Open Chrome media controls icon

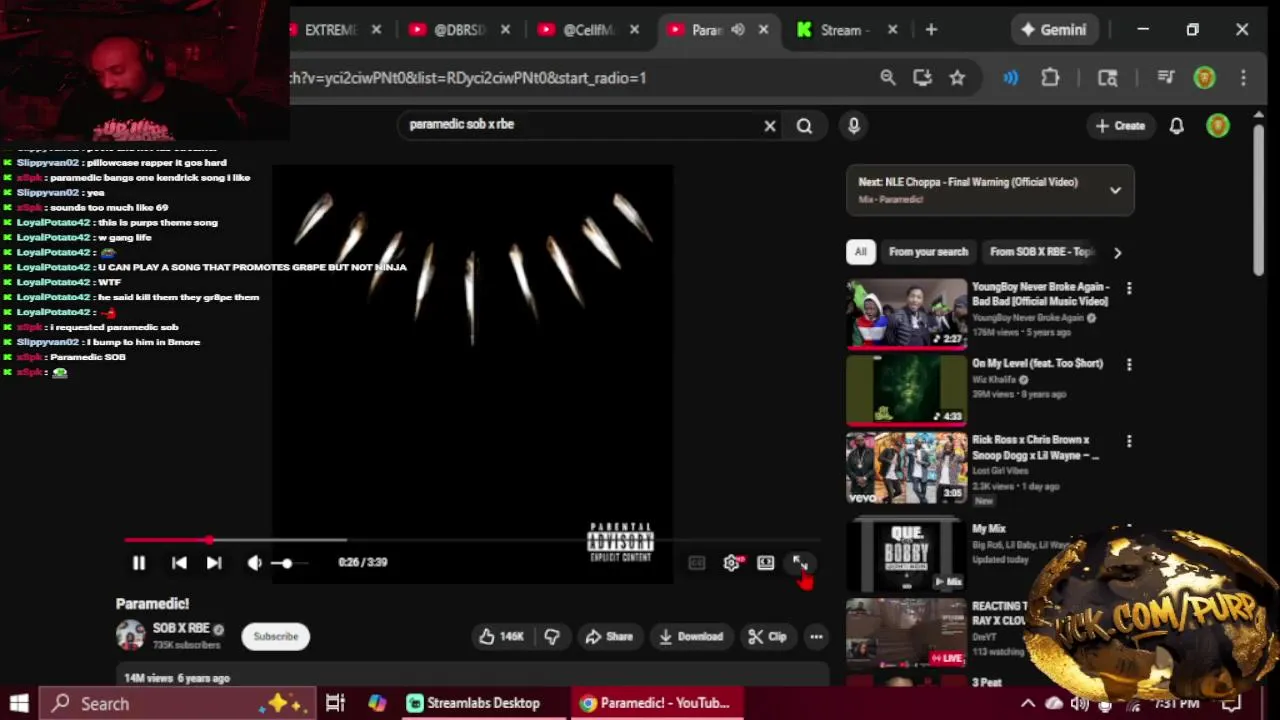click(x=1166, y=77)
